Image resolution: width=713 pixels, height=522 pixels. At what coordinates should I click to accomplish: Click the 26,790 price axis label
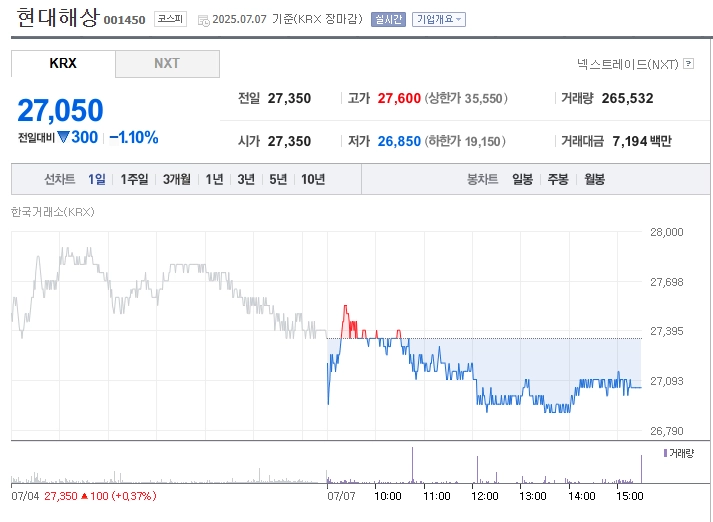click(667, 431)
